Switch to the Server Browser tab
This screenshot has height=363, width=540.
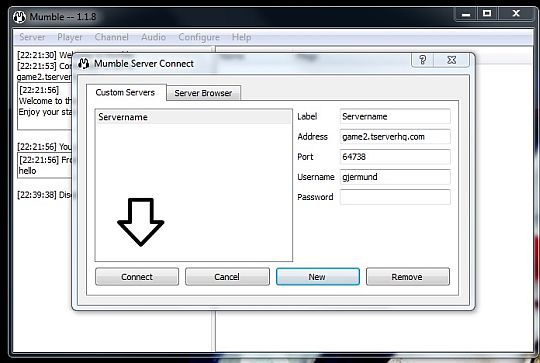point(203,93)
